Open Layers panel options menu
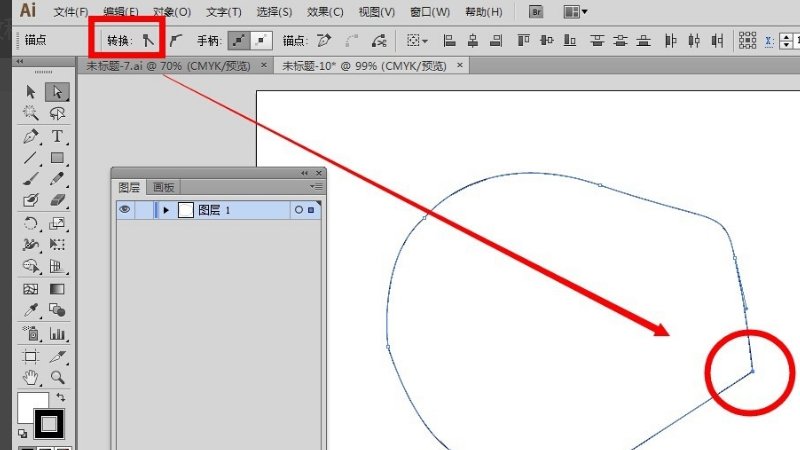Image resolution: width=800 pixels, height=450 pixels. (x=316, y=187)
